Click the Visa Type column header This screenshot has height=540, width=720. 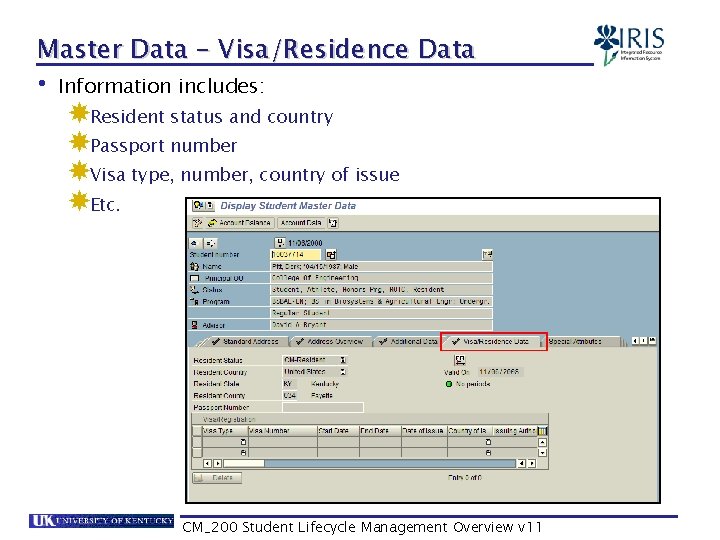[x=225, y=431]
